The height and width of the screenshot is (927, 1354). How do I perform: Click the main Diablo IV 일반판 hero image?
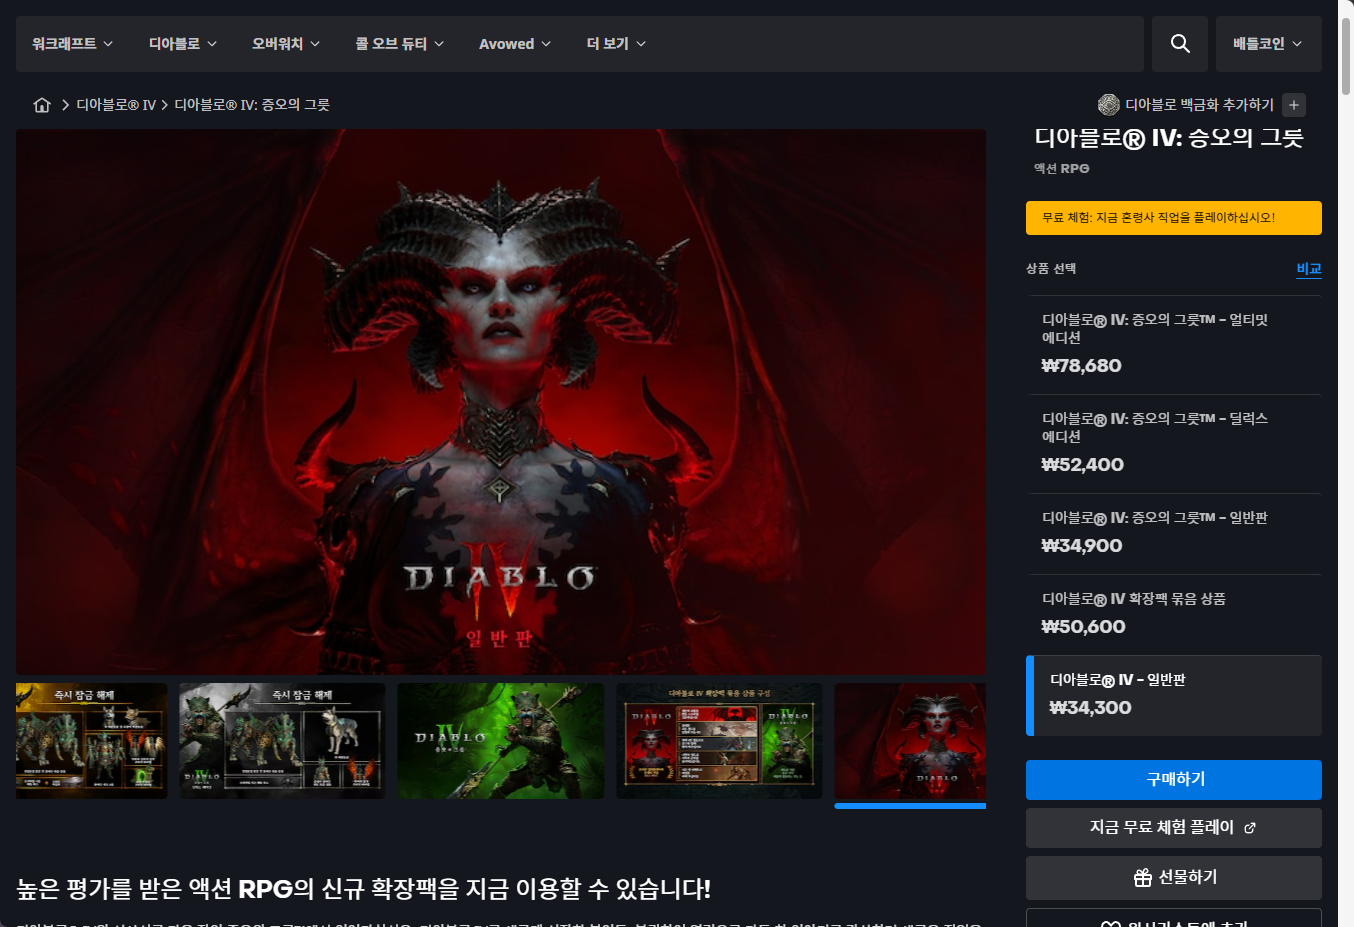(x=501, y=402)
